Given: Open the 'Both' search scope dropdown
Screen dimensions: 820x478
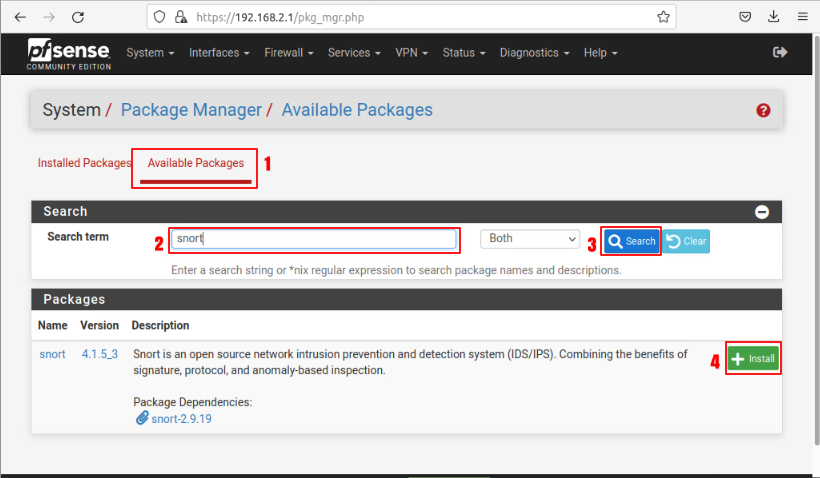Looking at the screenshot, I should pyautogui.click(x=530, y=239).
